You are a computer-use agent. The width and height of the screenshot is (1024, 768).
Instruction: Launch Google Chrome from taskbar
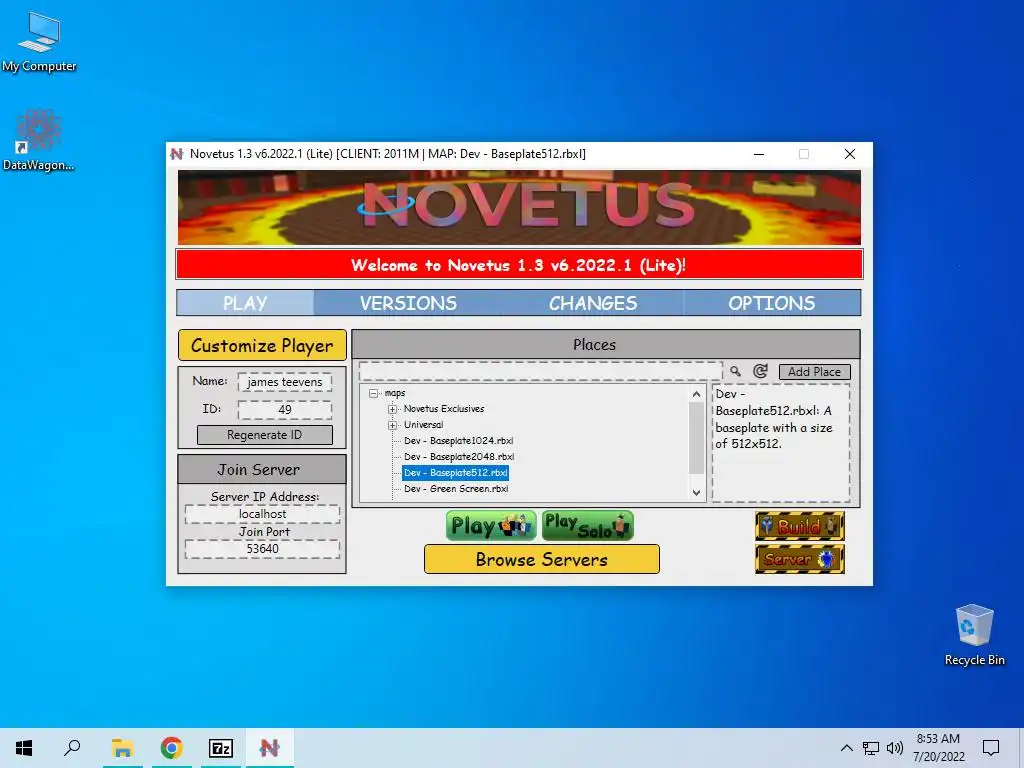tap(172, 748)
